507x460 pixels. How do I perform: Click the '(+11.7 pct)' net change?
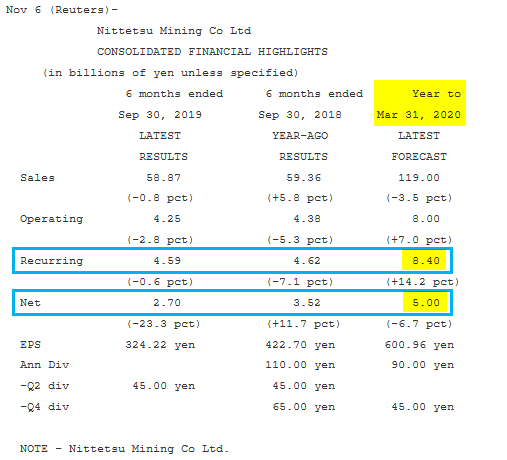303,324
